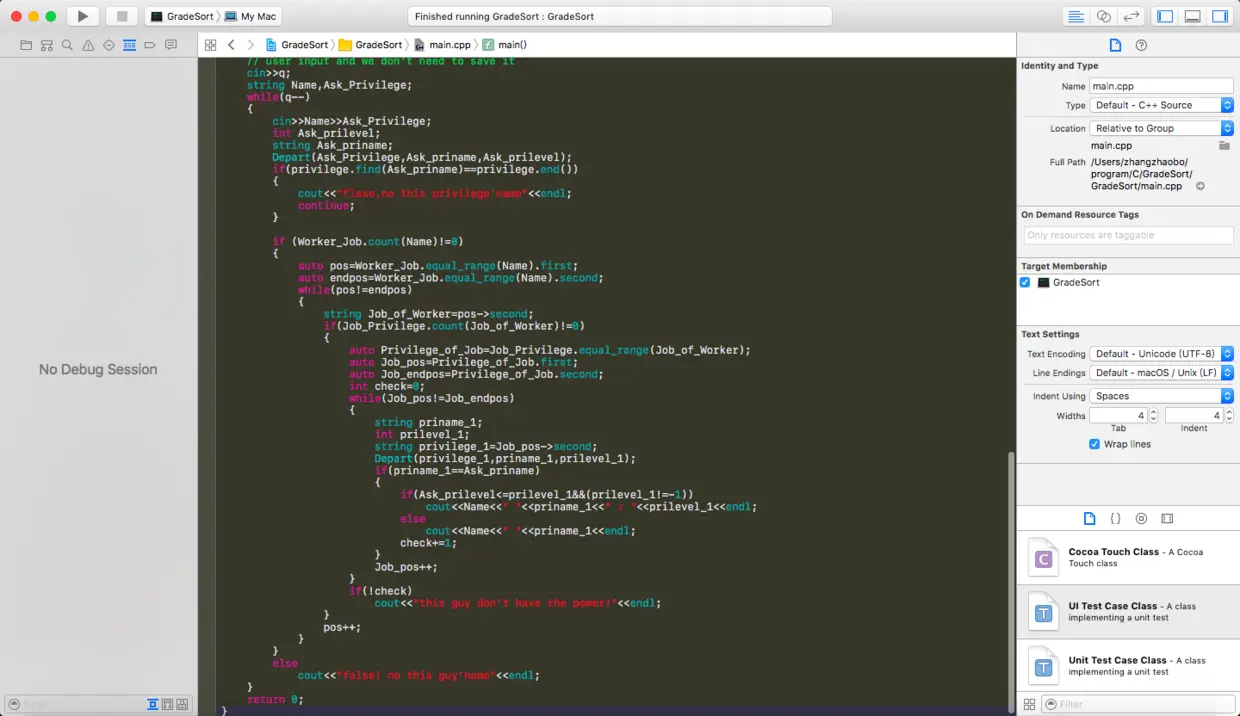Go back in editor history
The image size is (1240, 716).
point(231,45)
